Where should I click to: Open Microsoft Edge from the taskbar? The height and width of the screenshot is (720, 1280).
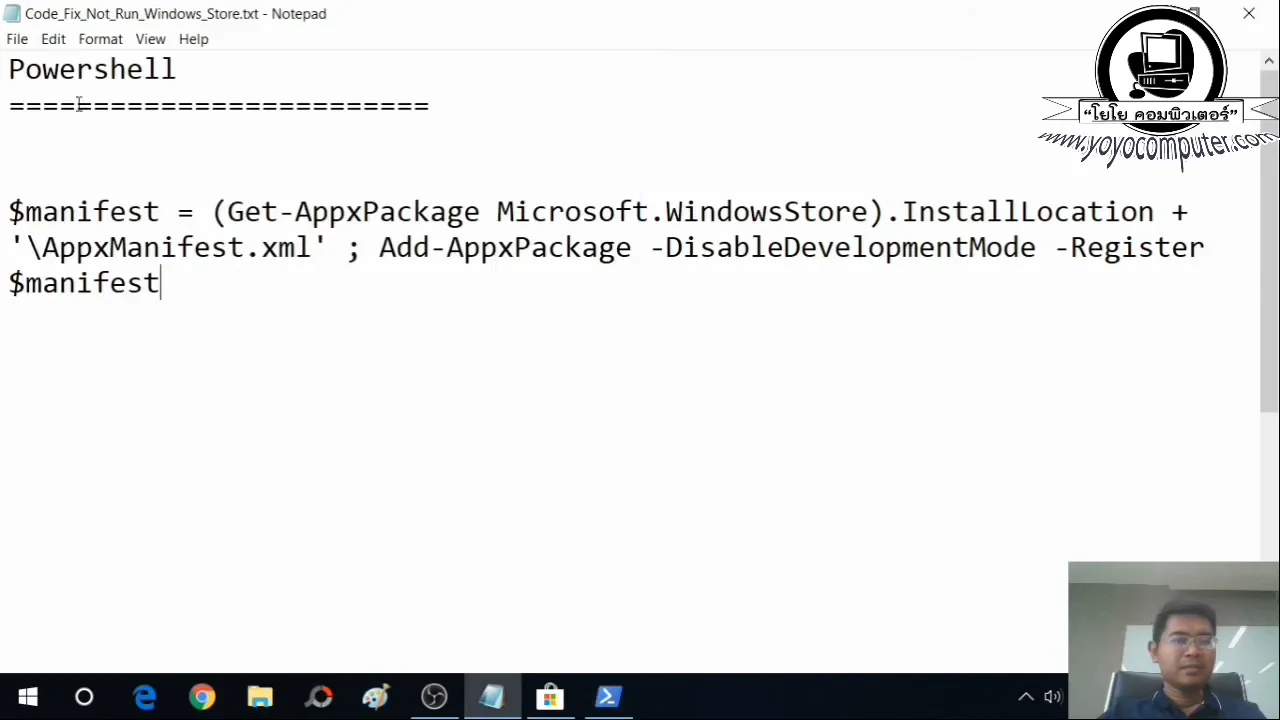(145, 696)
